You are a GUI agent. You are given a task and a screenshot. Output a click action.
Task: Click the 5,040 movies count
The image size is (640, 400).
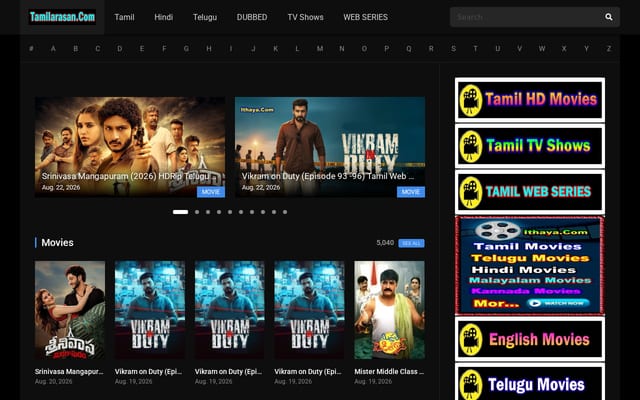coord(385,243)
